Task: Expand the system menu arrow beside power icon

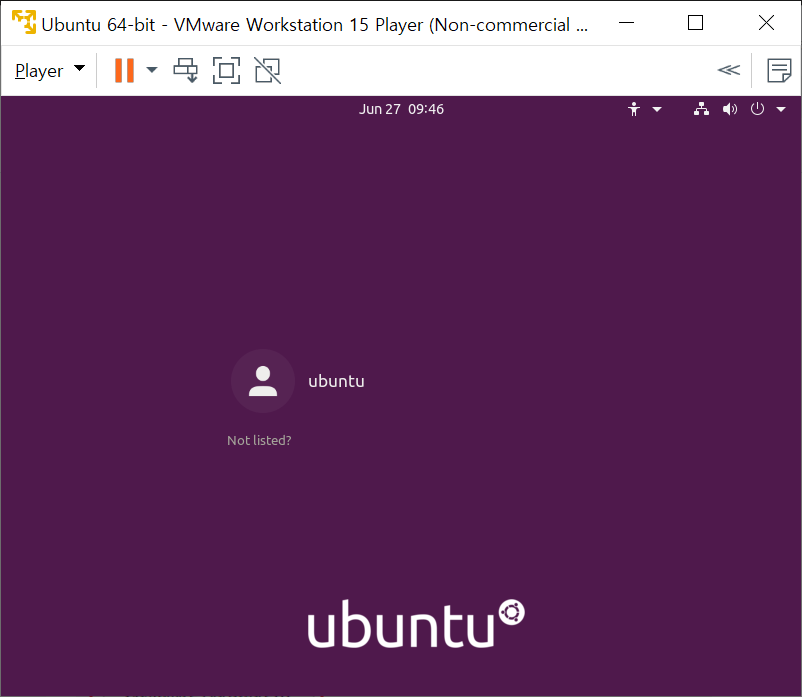Action: pyautogui.click(x=781, y=109)
